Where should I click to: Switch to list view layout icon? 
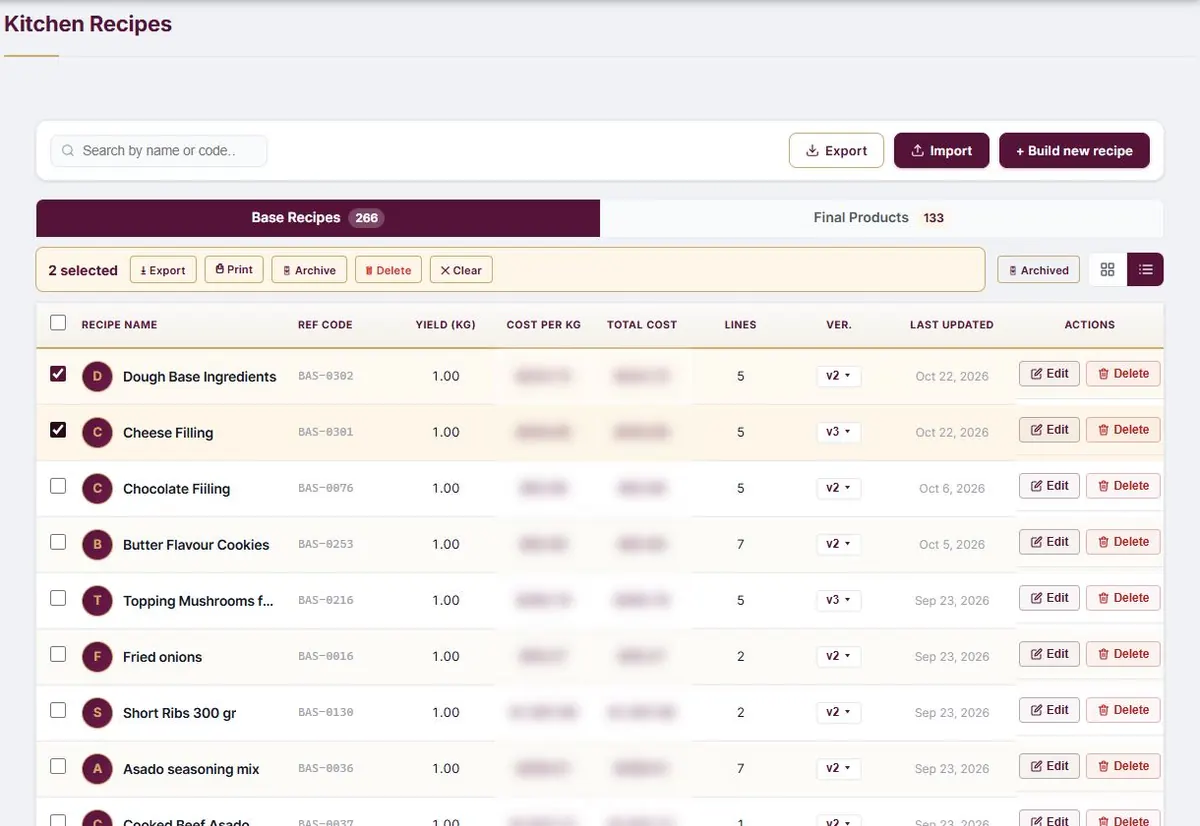(1145, 270)
